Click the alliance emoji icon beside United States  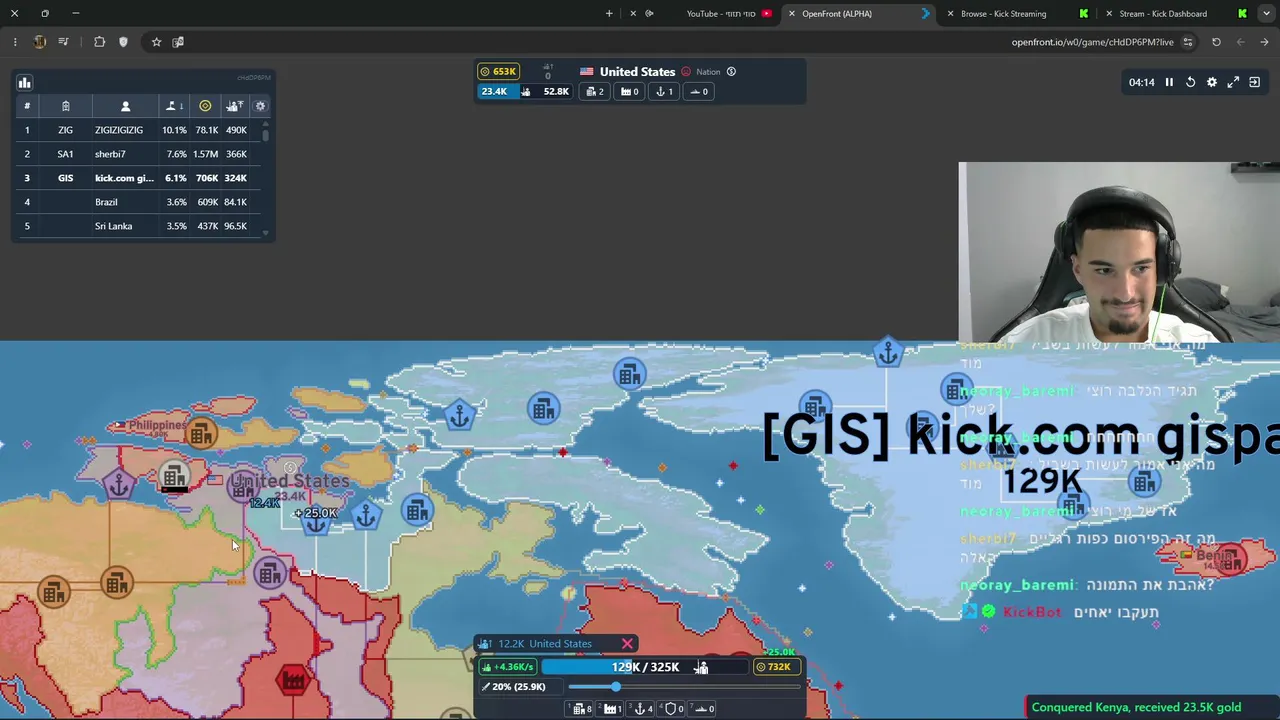(x=686, y=72)
